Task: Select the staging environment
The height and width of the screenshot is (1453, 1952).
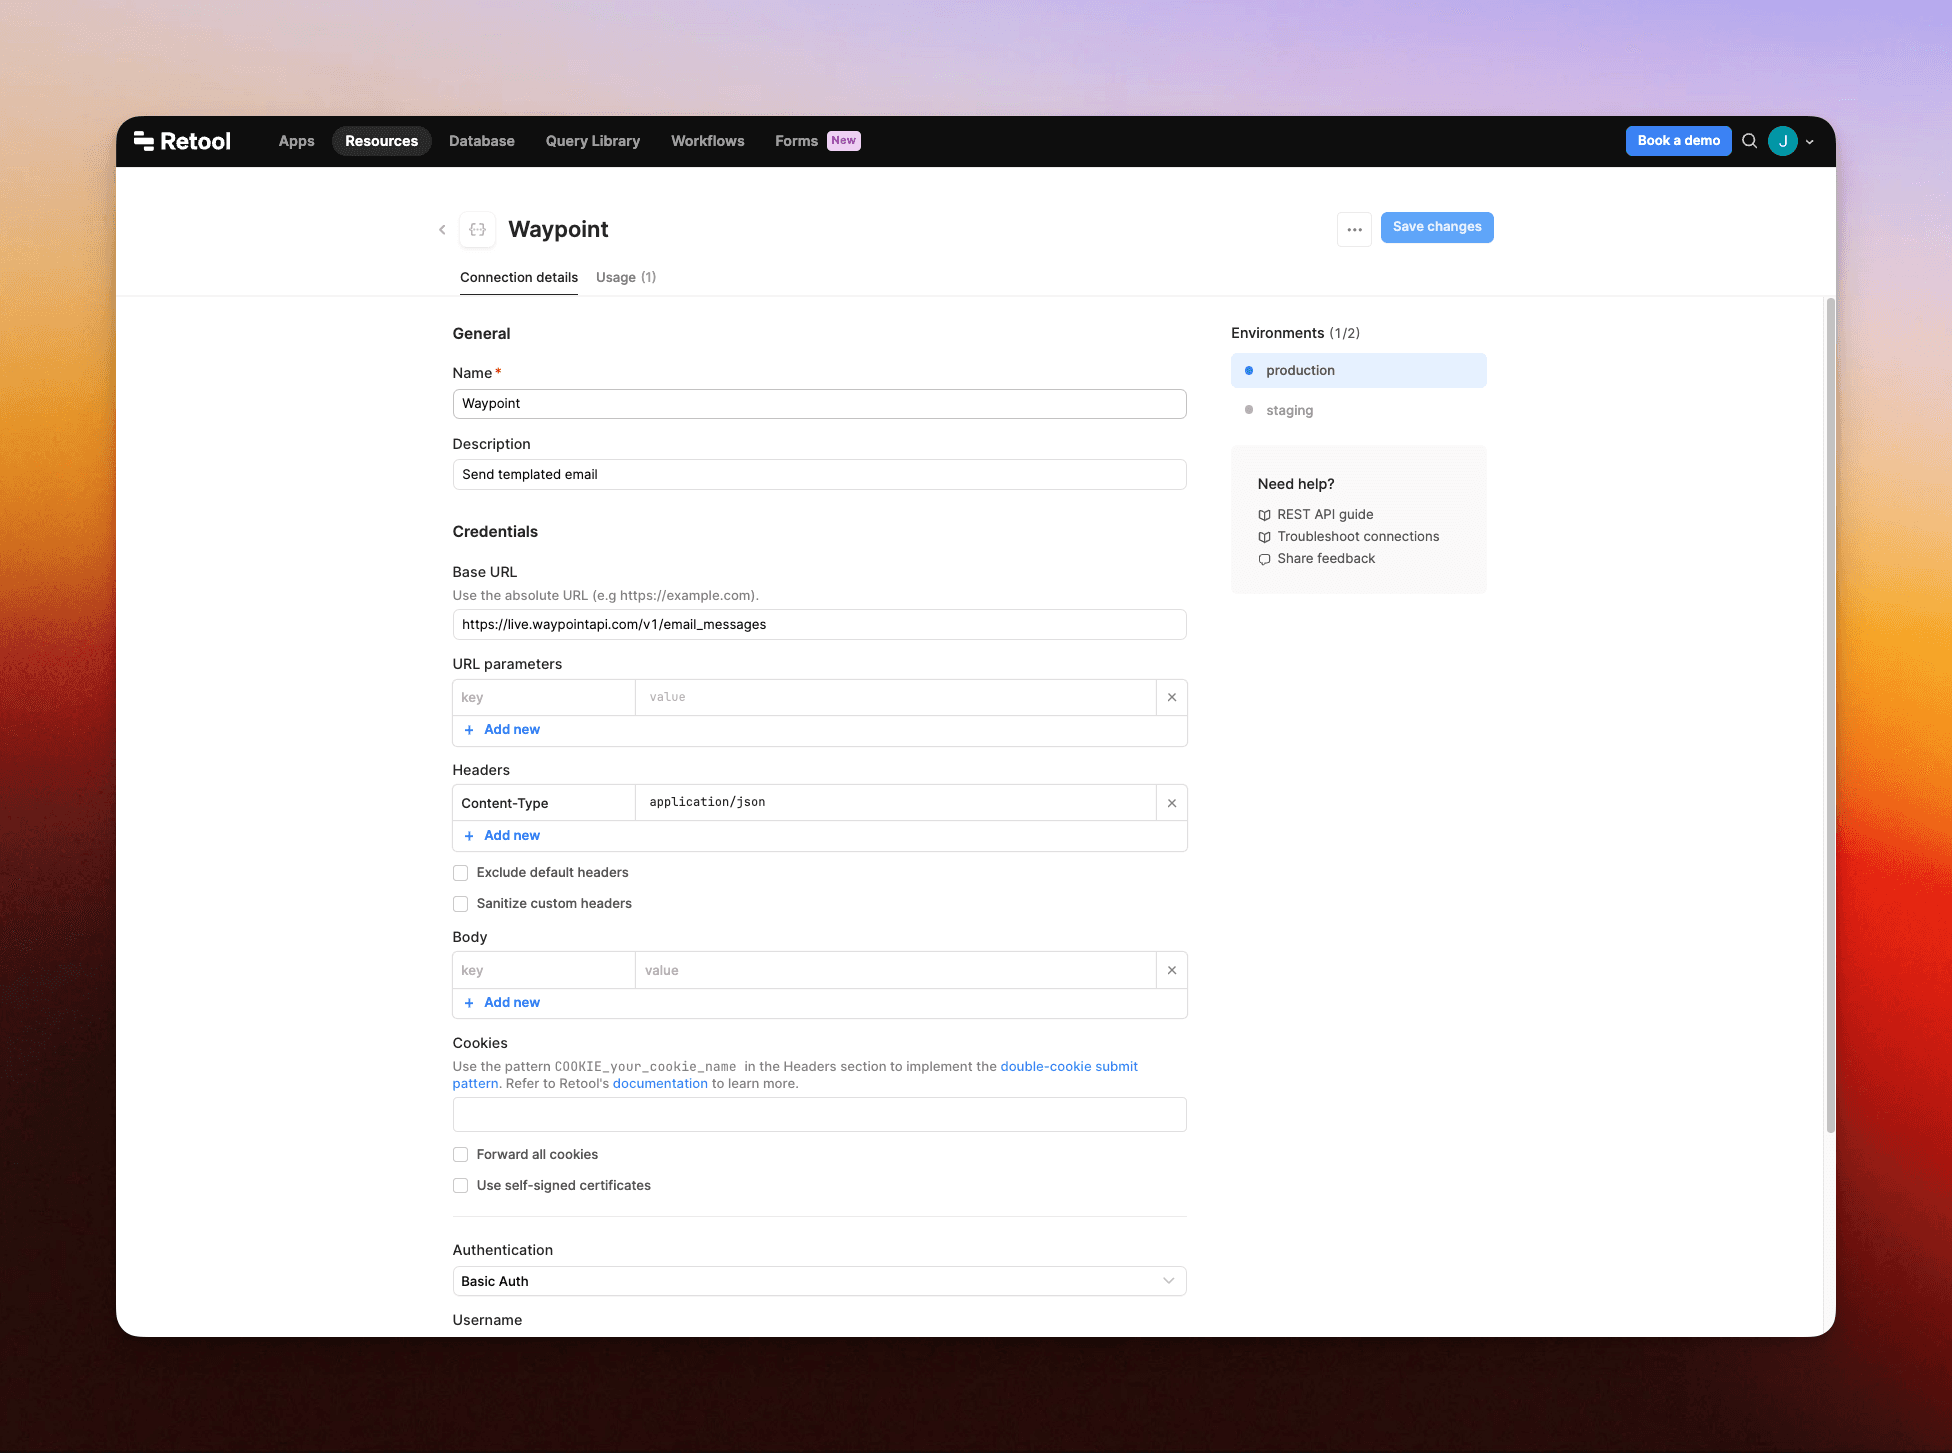Action: pos(1289,410)
